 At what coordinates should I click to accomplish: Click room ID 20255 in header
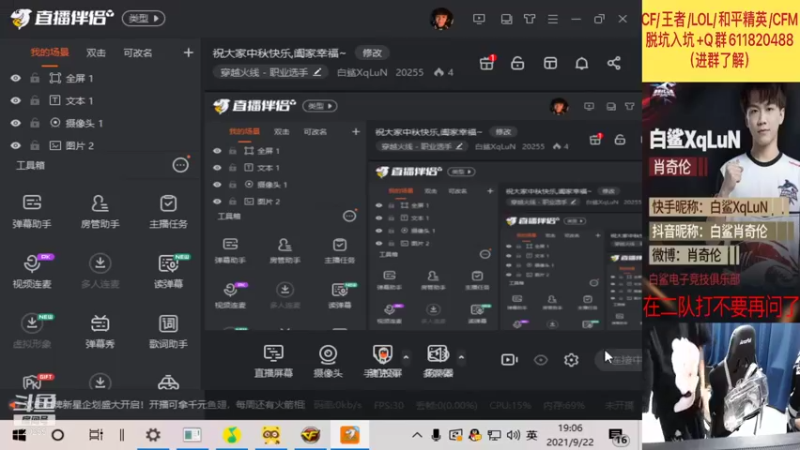point(410,72)
